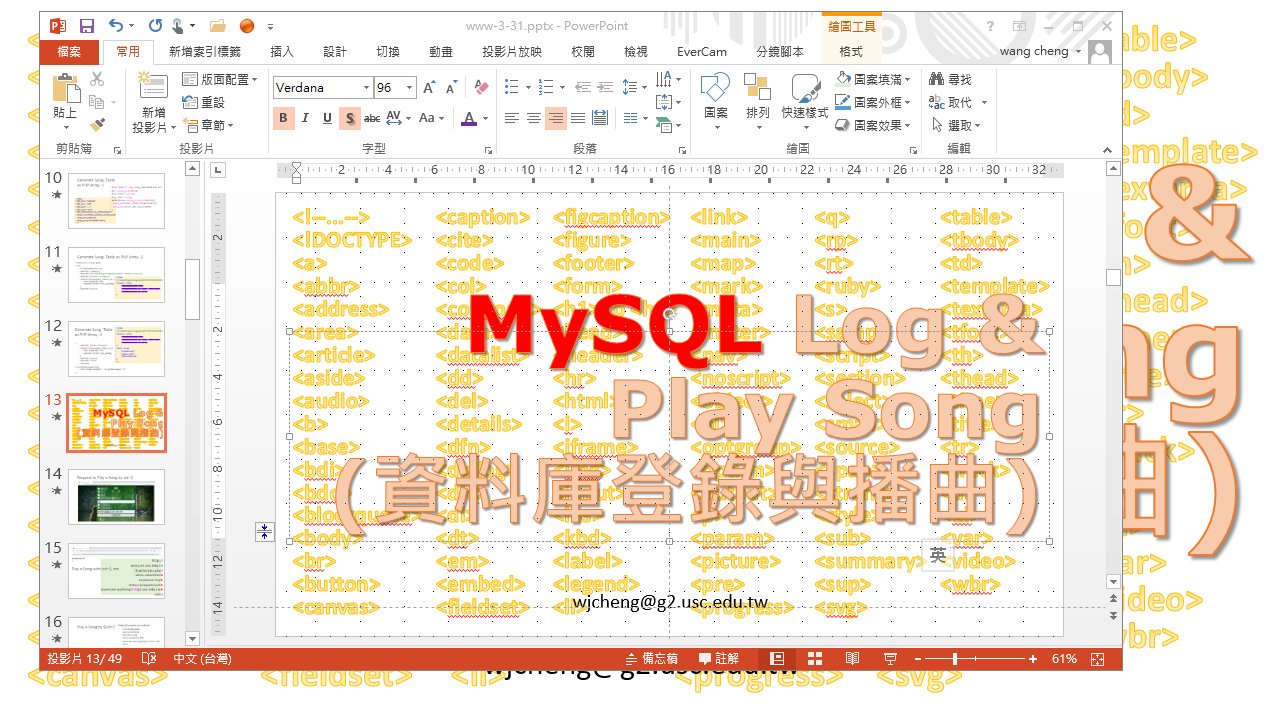Screen dimensions: 1280x720
Task: Open 排列 arrange button
Action: [x=758, y=99]
